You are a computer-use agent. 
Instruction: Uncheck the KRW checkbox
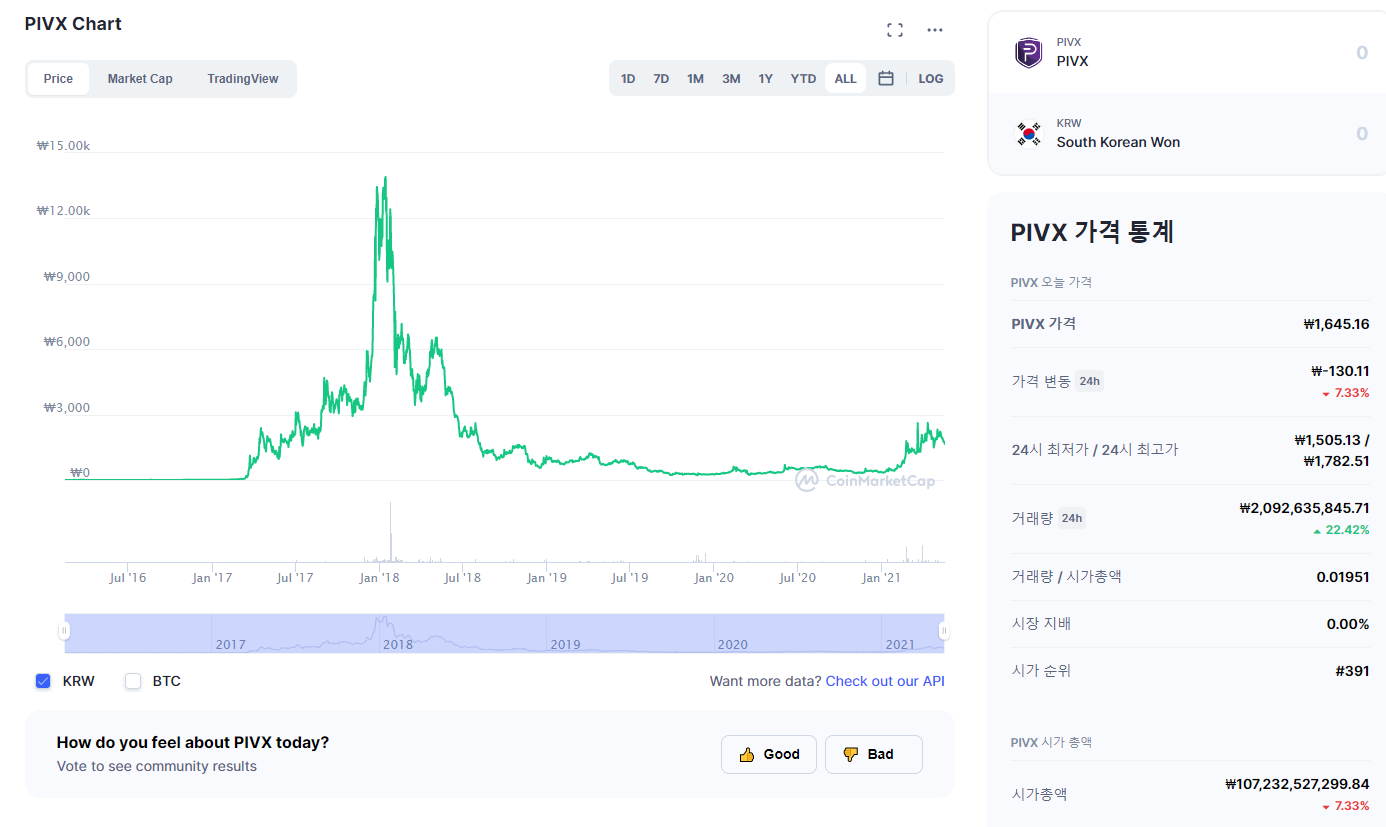(43, 681)
